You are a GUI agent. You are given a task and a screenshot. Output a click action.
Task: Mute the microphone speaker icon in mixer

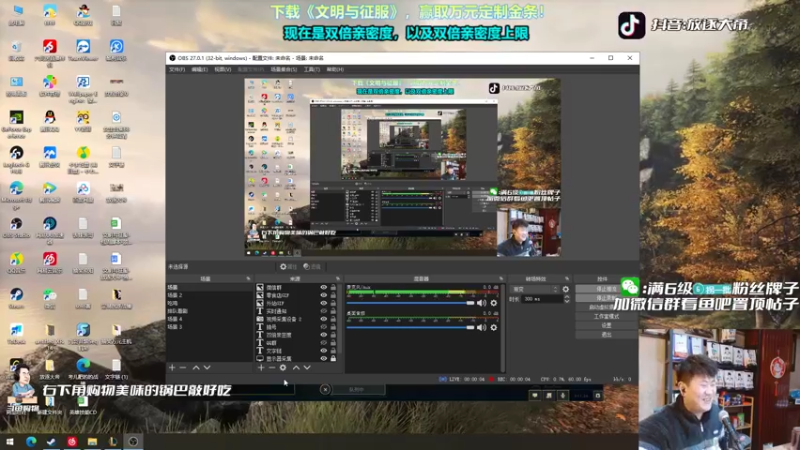coord(481,303)
